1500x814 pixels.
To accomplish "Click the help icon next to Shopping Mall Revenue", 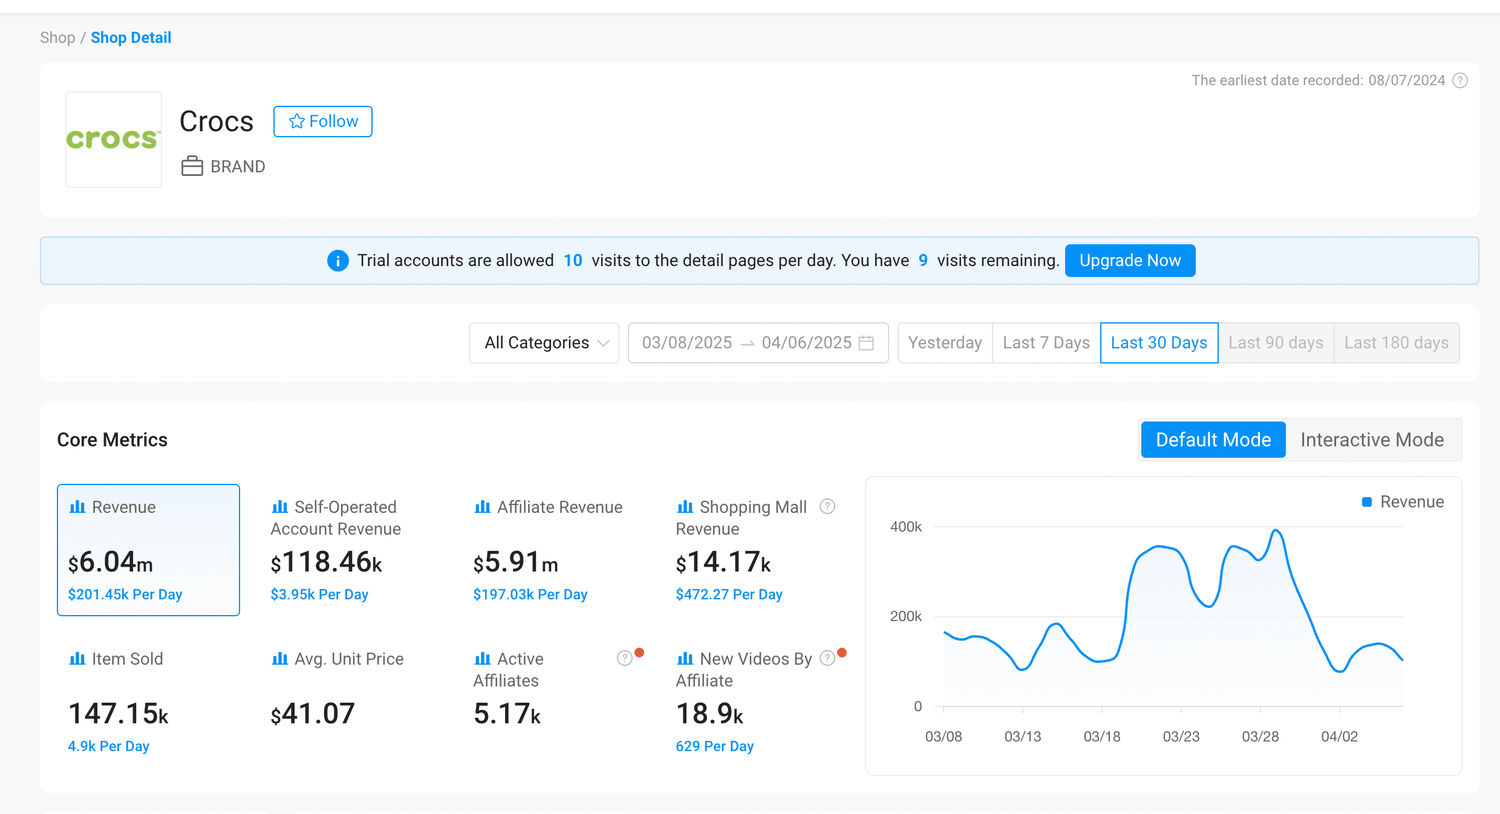I will [827, 507].
